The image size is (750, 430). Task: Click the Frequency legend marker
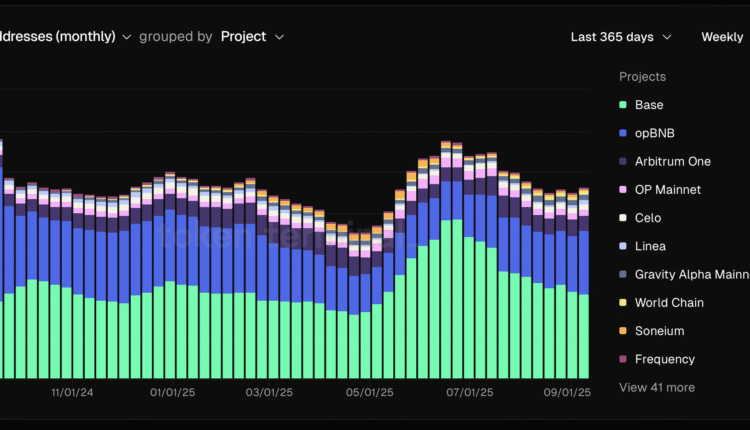(623, 359)
